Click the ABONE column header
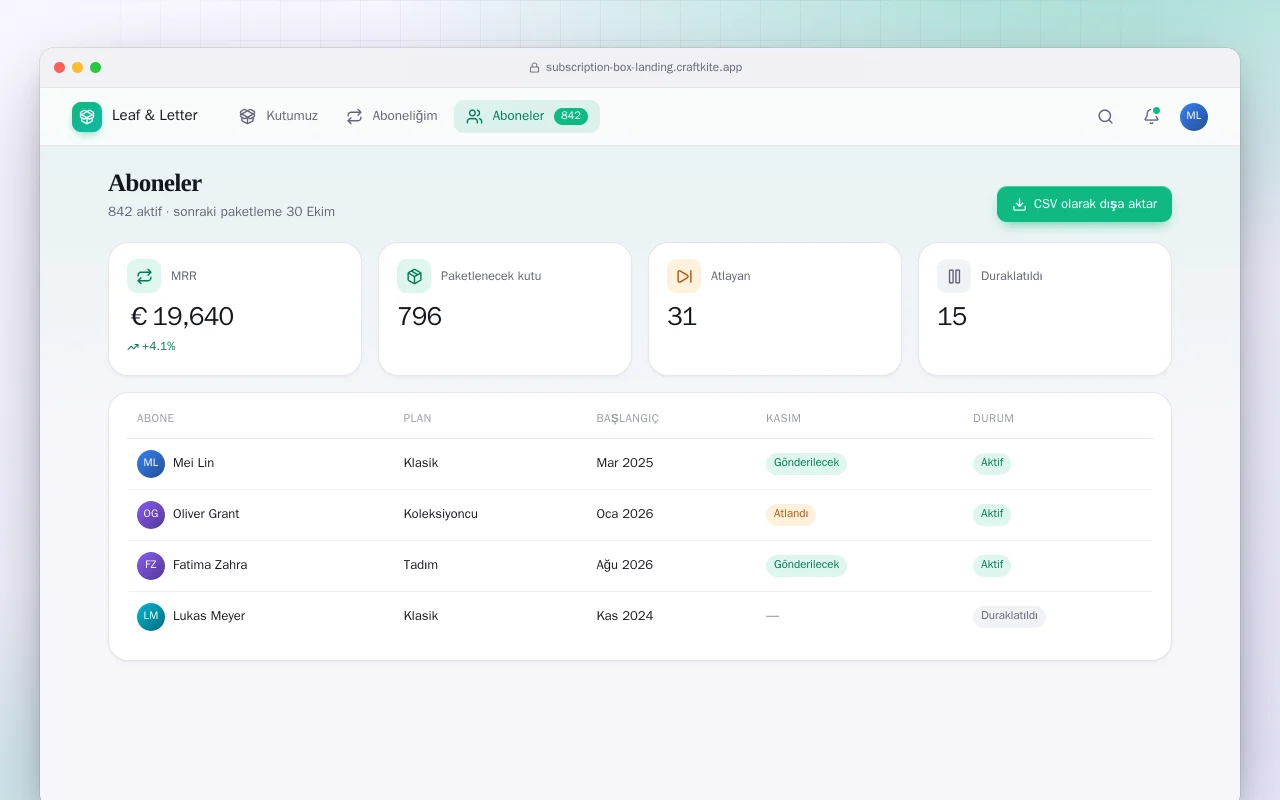1280x800 pixels. click(155, 419)
